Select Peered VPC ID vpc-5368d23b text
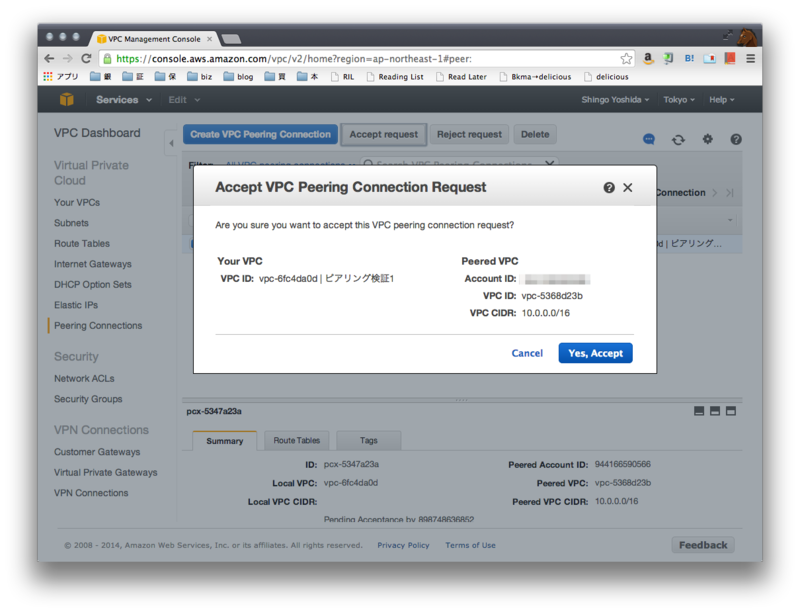Screen dimensions: 800x614 (552, 296)
